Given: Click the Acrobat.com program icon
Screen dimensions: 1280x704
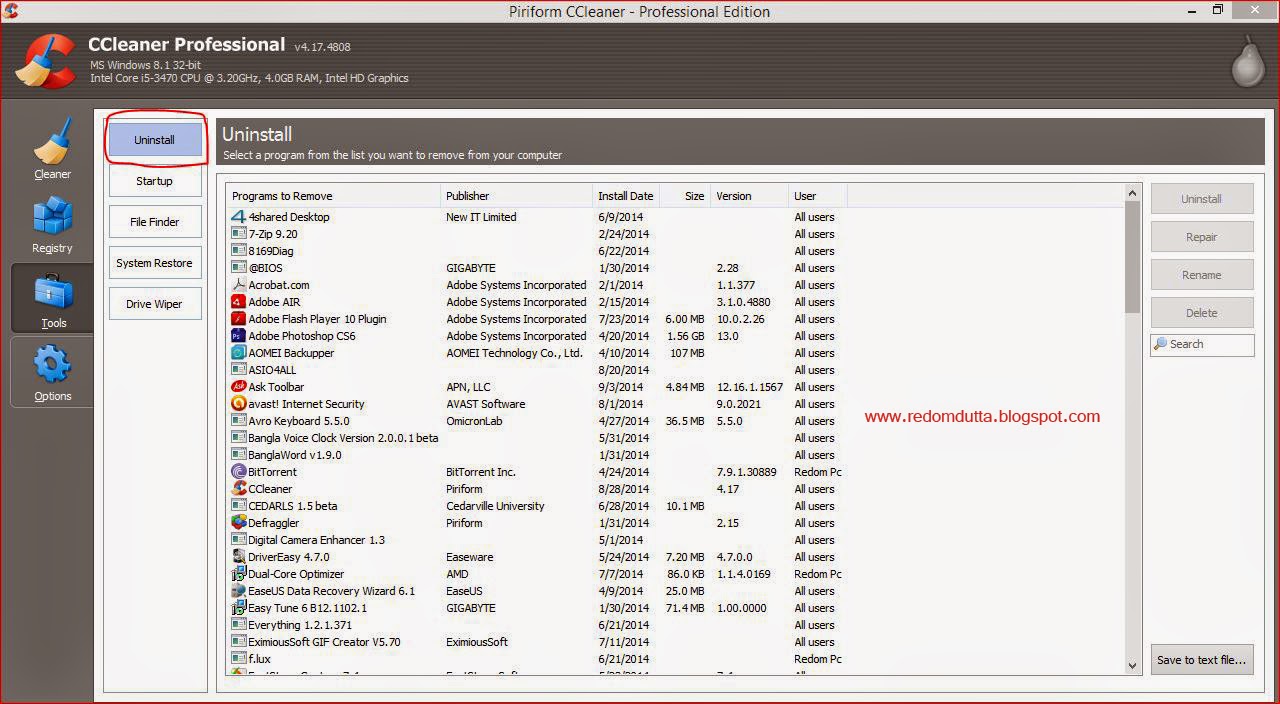Looking at the screenshot, I should point(238,285).
